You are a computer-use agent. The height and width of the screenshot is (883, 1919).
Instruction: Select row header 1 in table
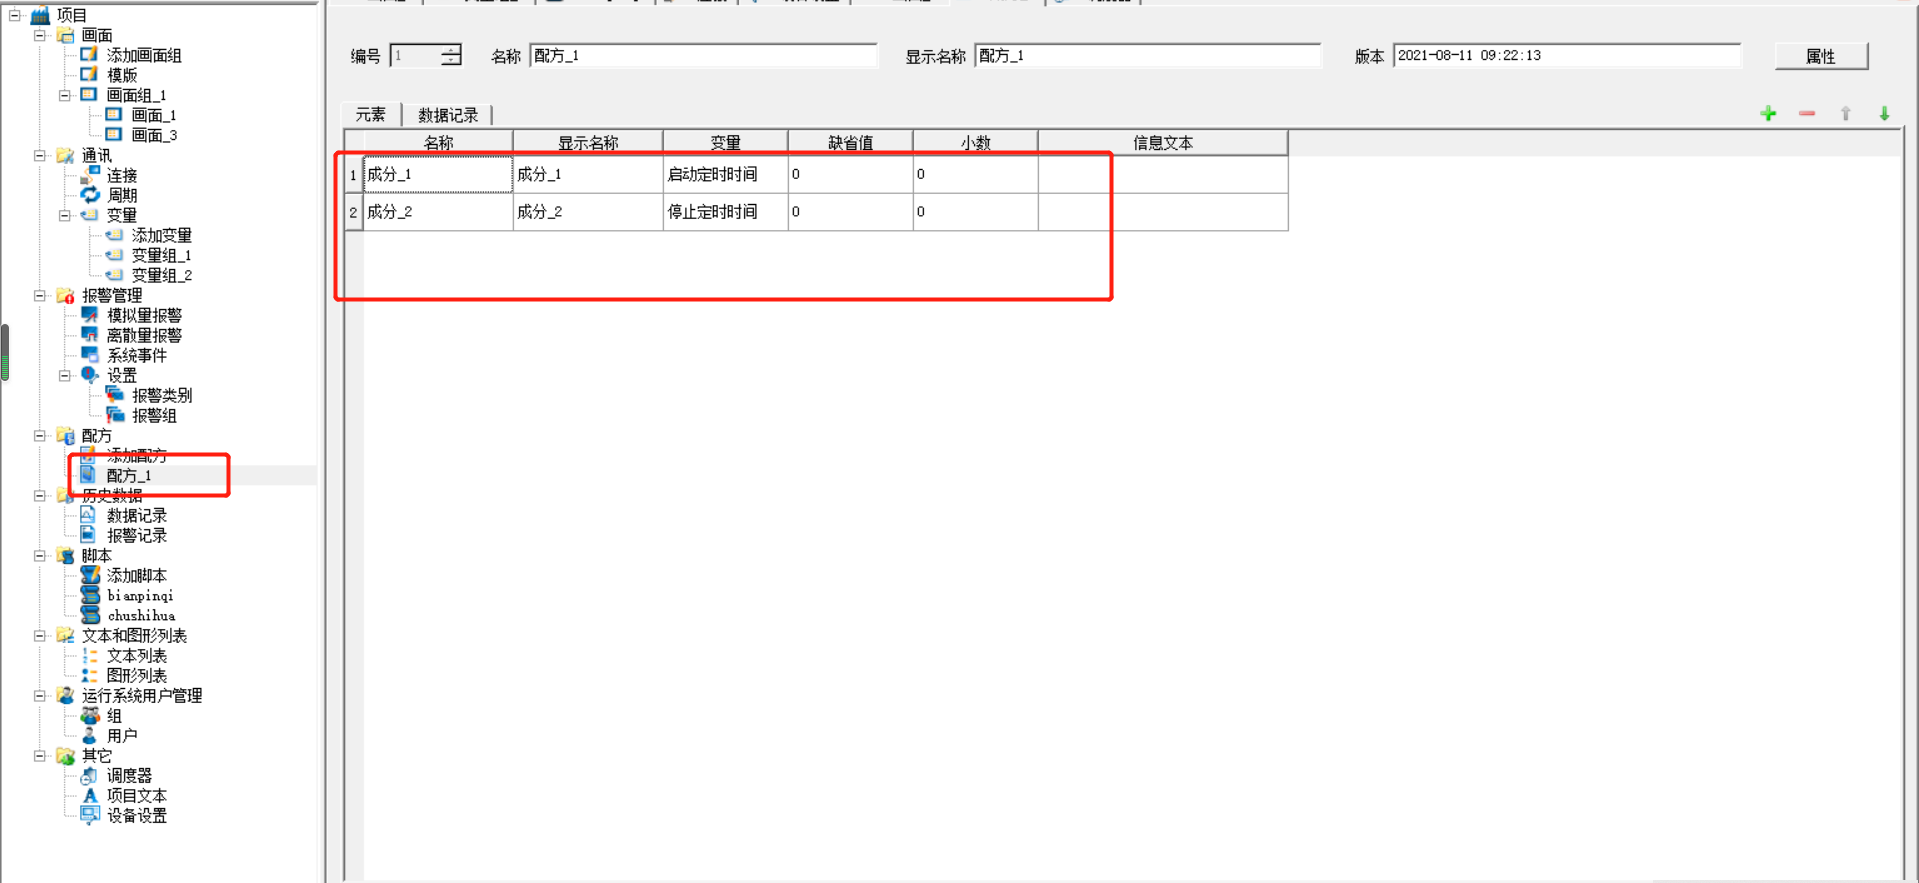coord(353,174)
